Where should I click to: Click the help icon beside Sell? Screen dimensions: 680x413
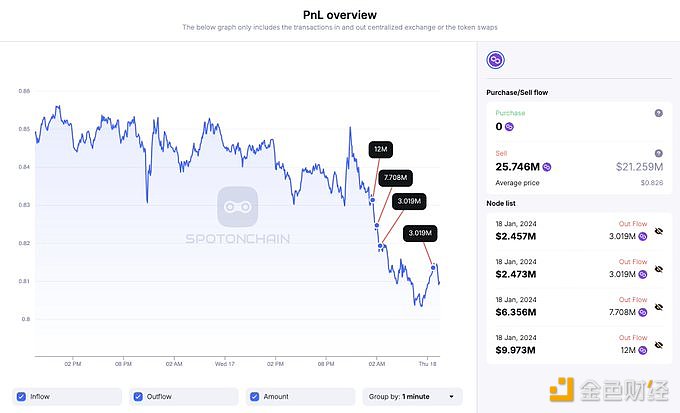point(658,153)
